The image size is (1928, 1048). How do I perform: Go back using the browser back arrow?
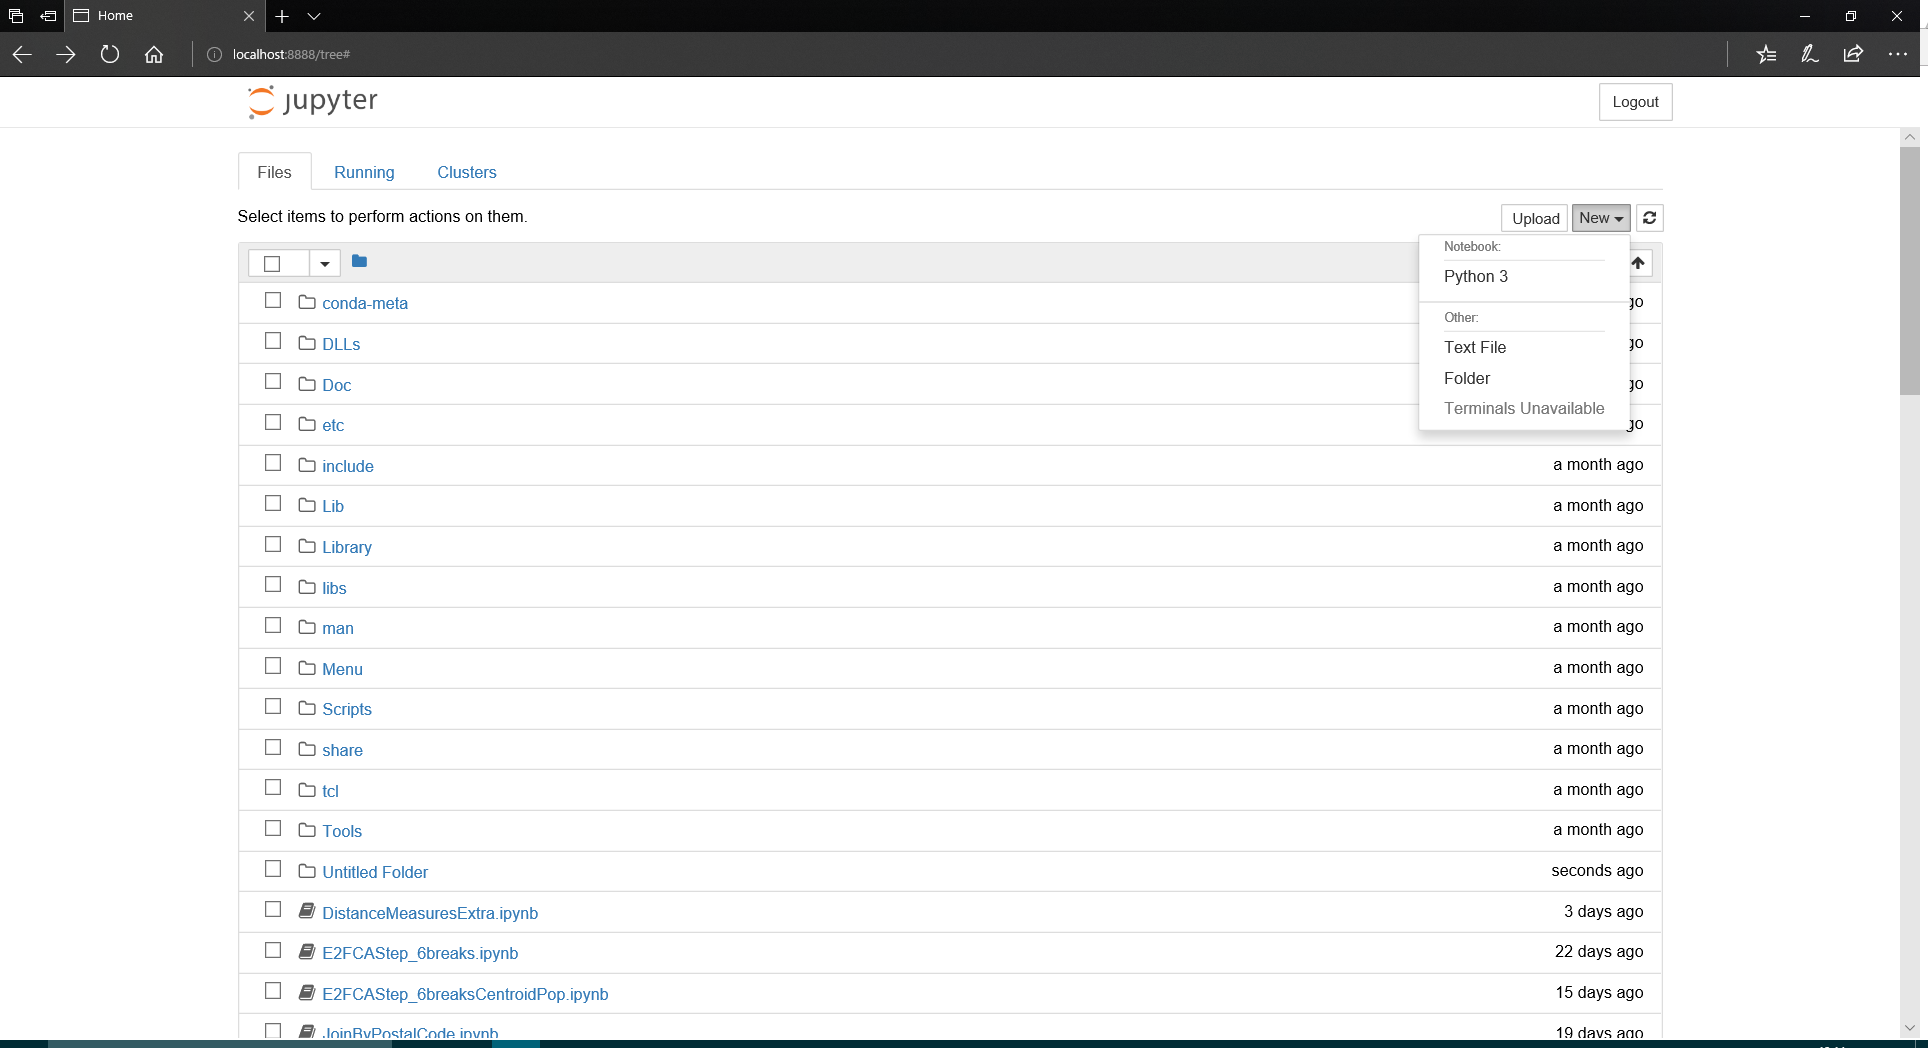tap(21, 54)
